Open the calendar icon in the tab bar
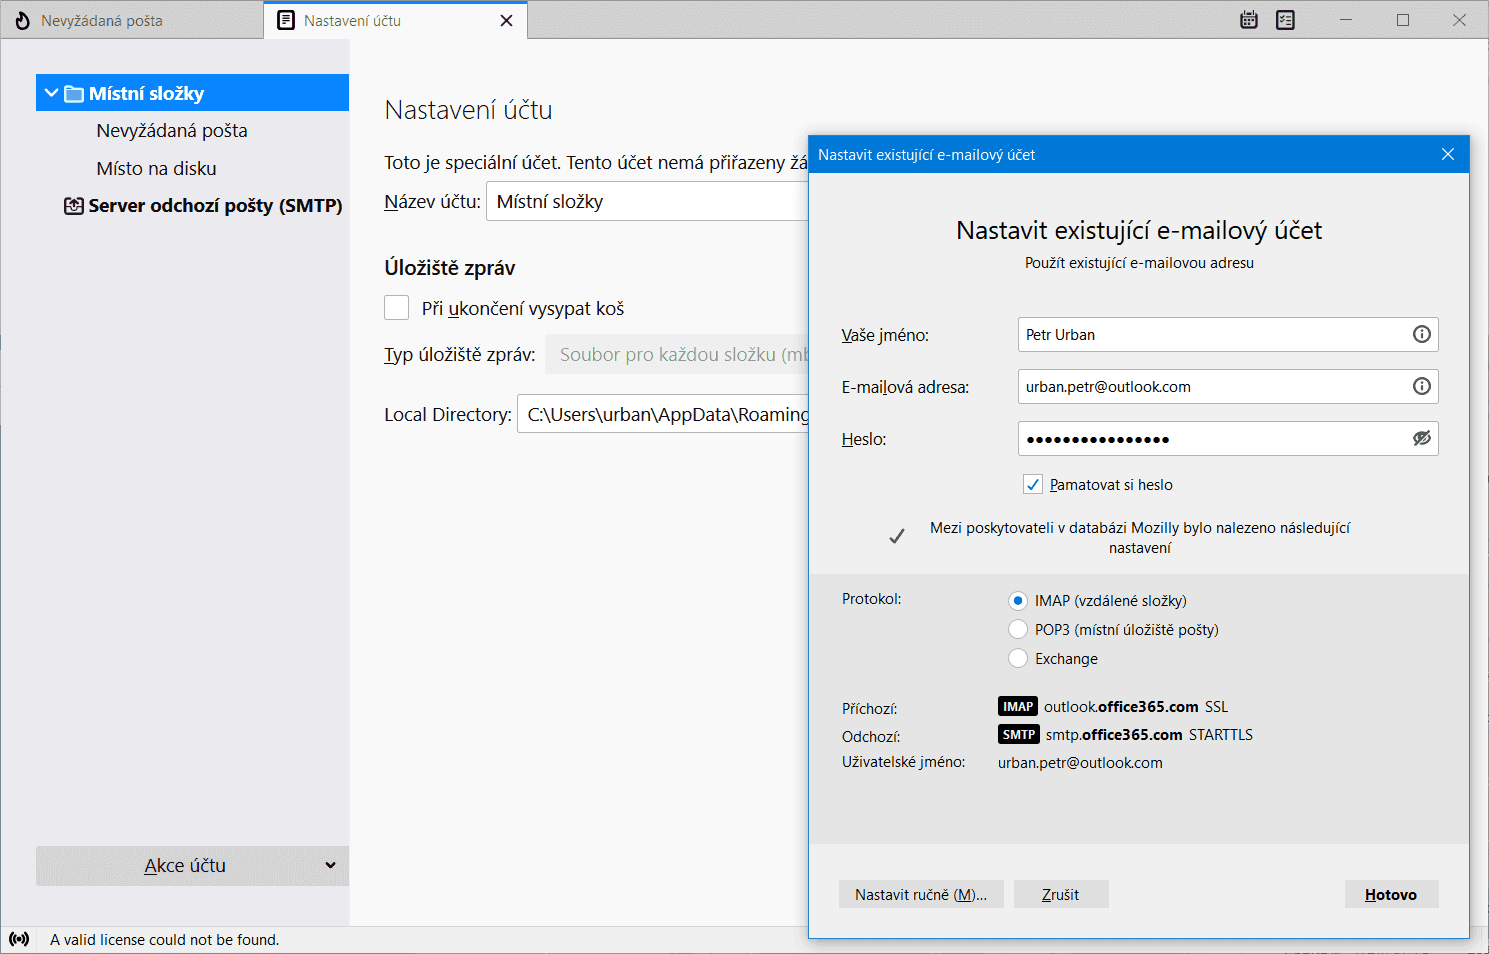Screen dimensions: 1489x954 pyautogui.click(x=1248, y=20)
